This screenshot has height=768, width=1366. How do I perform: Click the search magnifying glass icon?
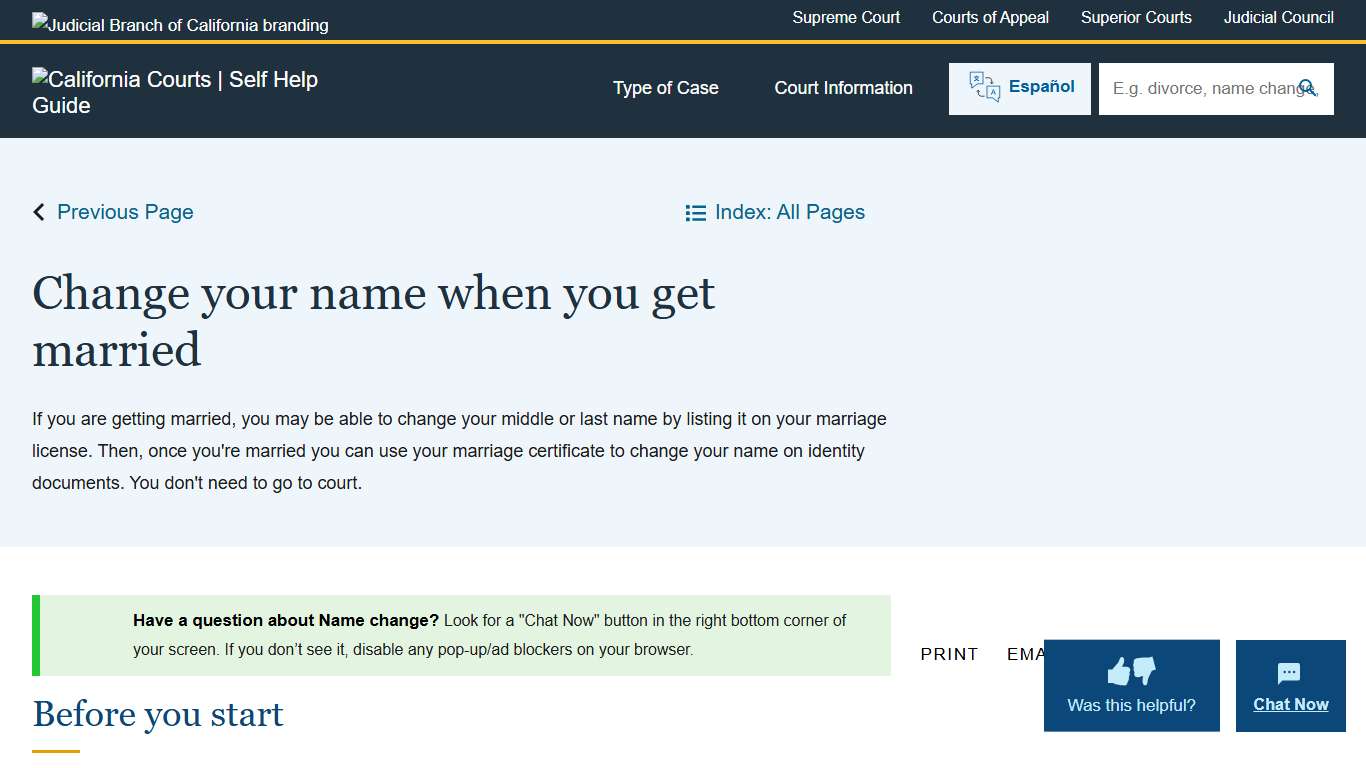click(1309, 88)
